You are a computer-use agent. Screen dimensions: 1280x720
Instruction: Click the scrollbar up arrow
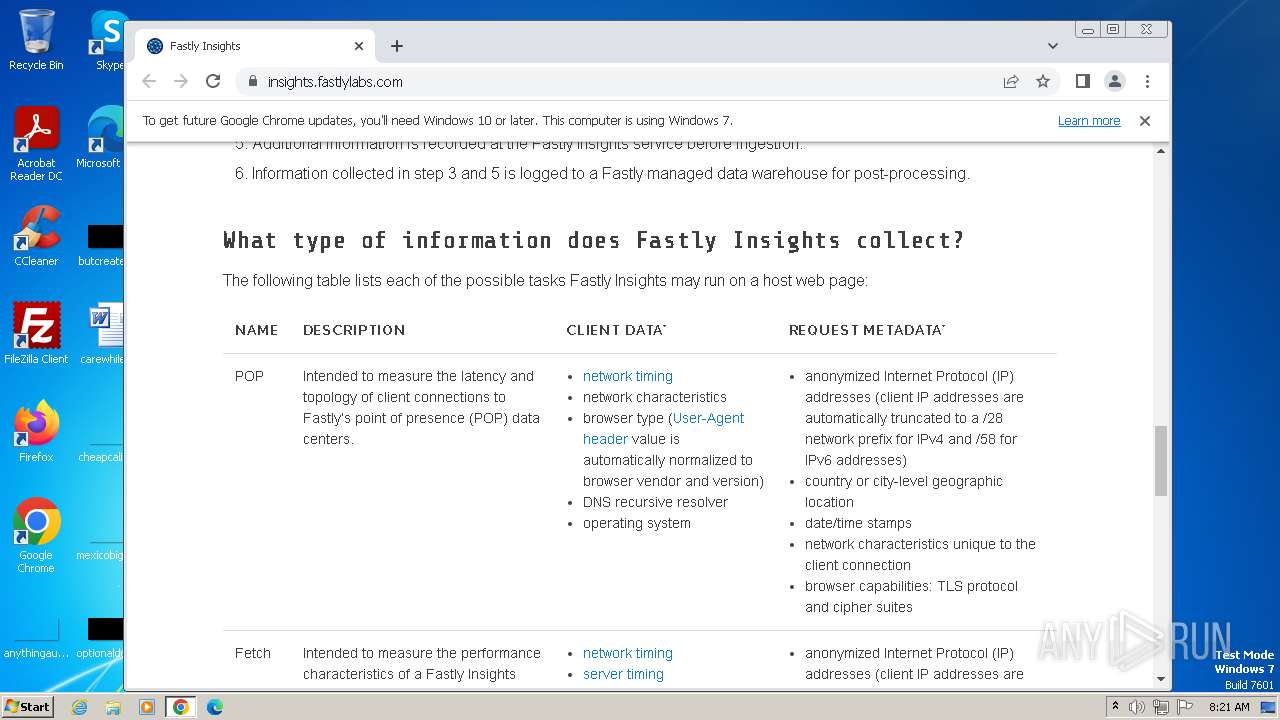click(1161, 151)
